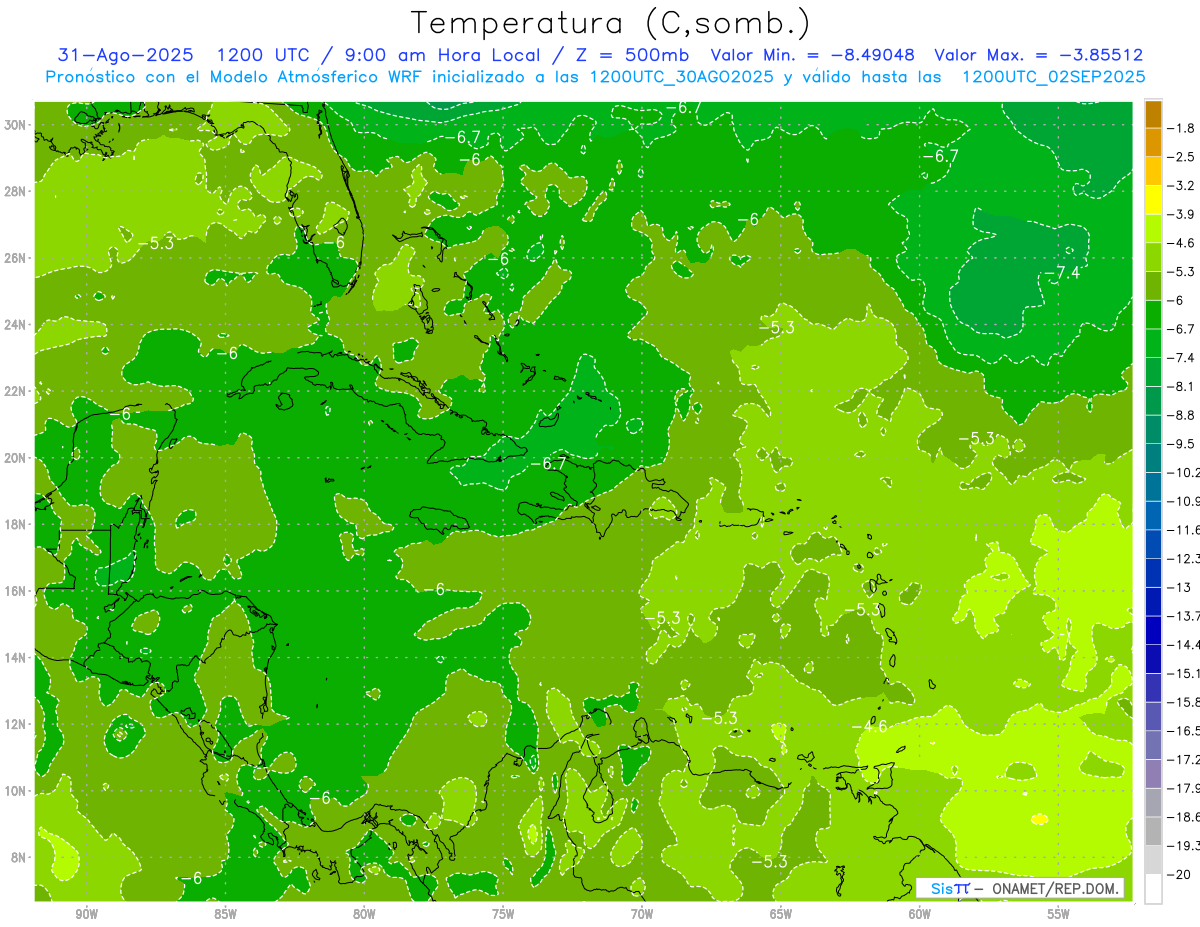
Task: Click the ONAMET/REP.DOM. logo box
Action: (1020, 888)
